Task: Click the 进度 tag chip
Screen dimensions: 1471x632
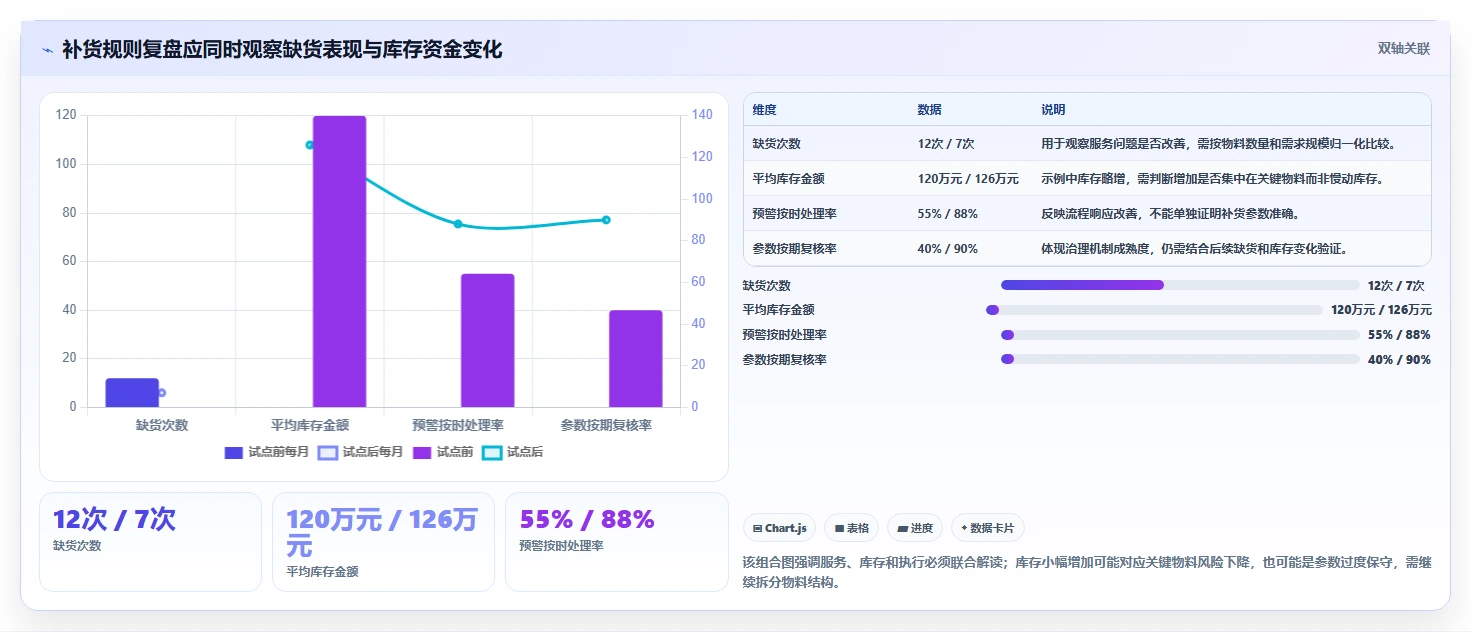Action: click(x=915, y=528)
